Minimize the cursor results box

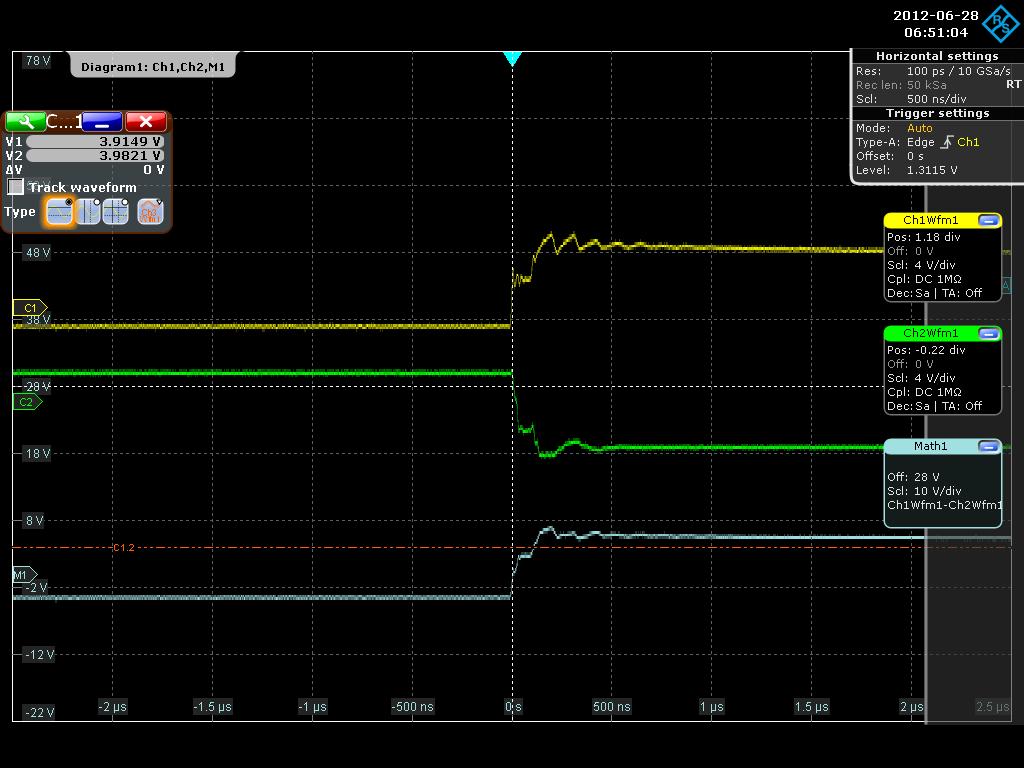pyautogui.click(x=102, y=121)
